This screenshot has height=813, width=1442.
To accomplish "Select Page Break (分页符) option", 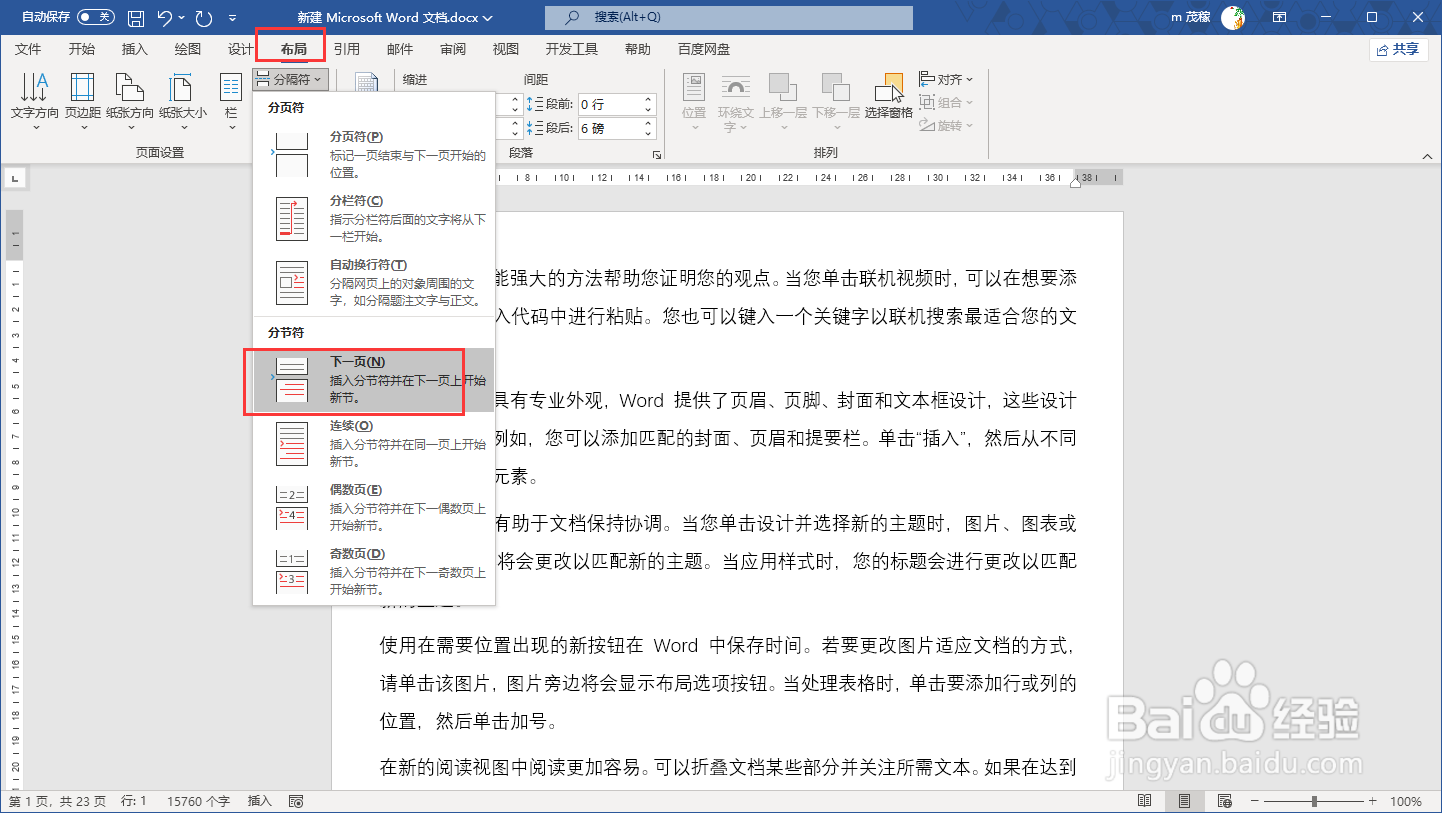I will [374, 154].
